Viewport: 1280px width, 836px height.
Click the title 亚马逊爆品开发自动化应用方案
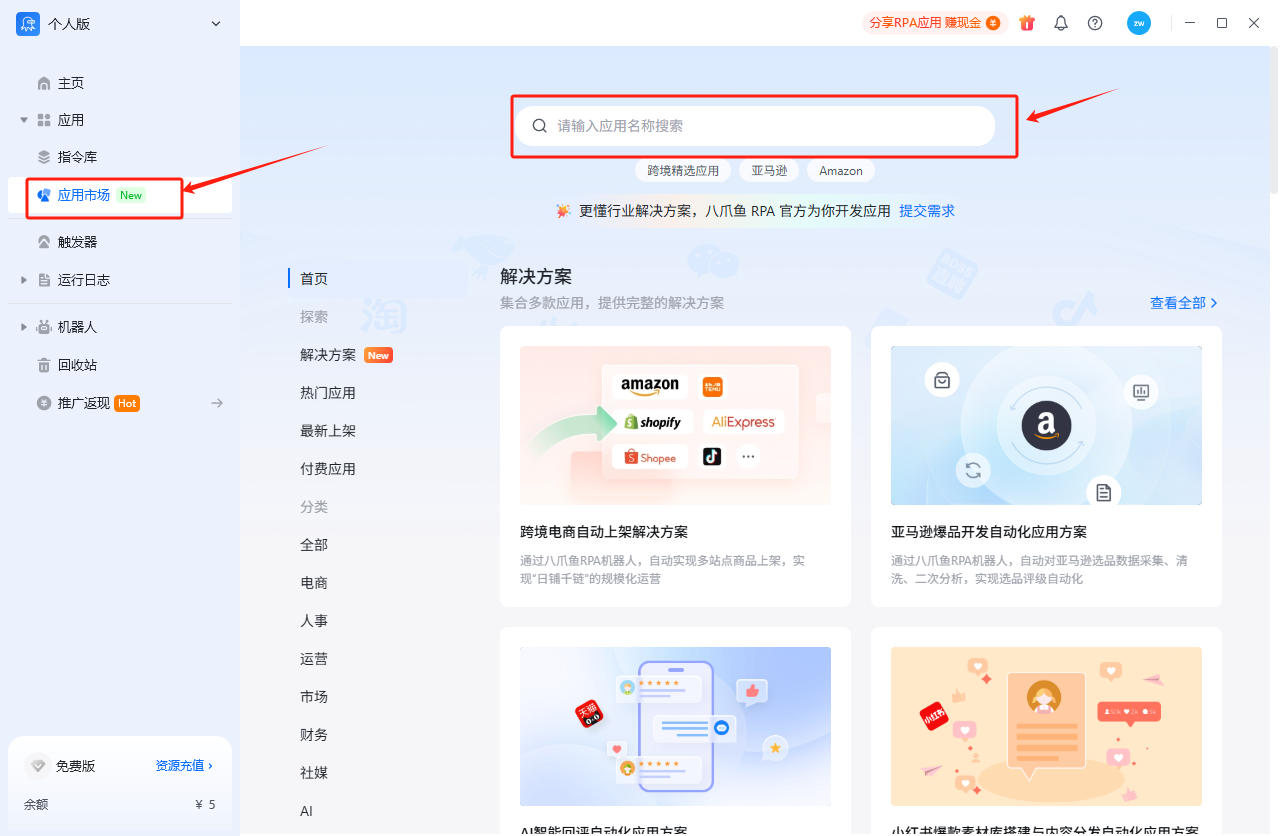(989, 532)
